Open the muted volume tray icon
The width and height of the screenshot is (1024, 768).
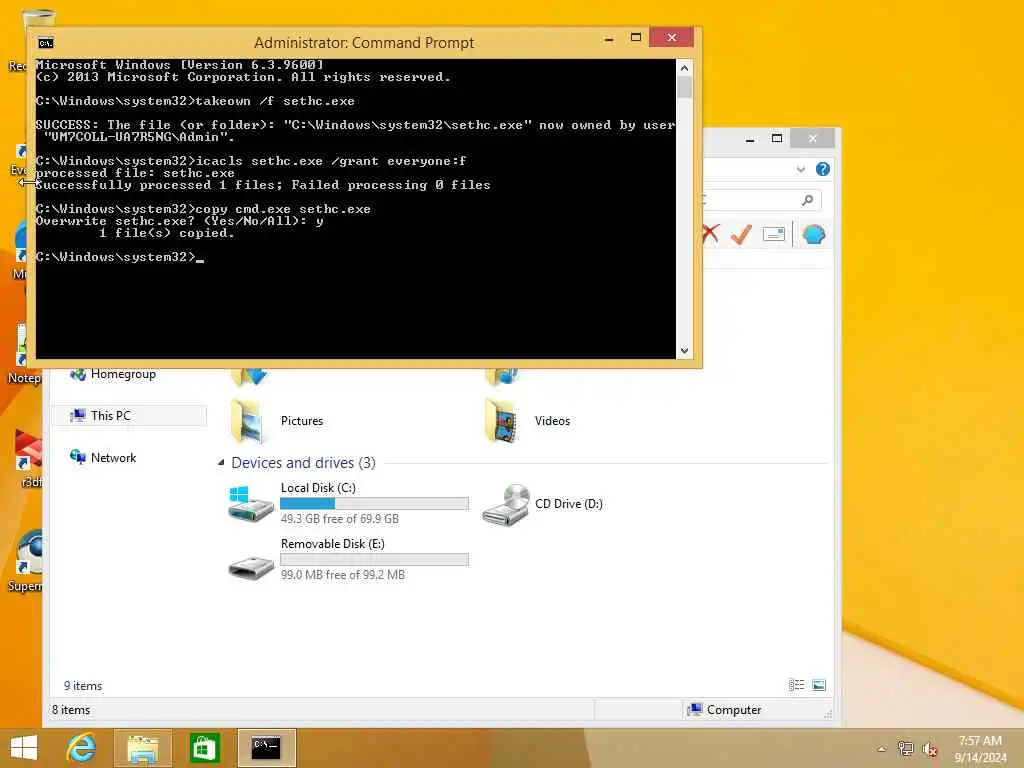point(930,749)
